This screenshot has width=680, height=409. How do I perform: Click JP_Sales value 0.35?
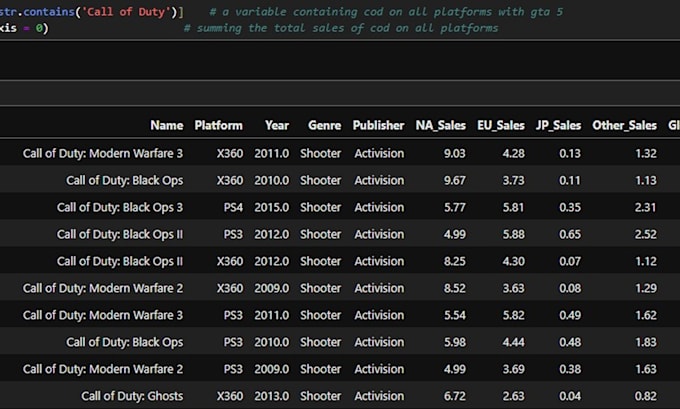(570, 207)
